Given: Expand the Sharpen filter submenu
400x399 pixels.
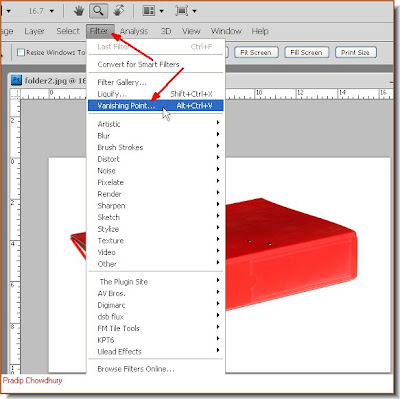Looking at the screenshot, I should [x=155, y=206].
